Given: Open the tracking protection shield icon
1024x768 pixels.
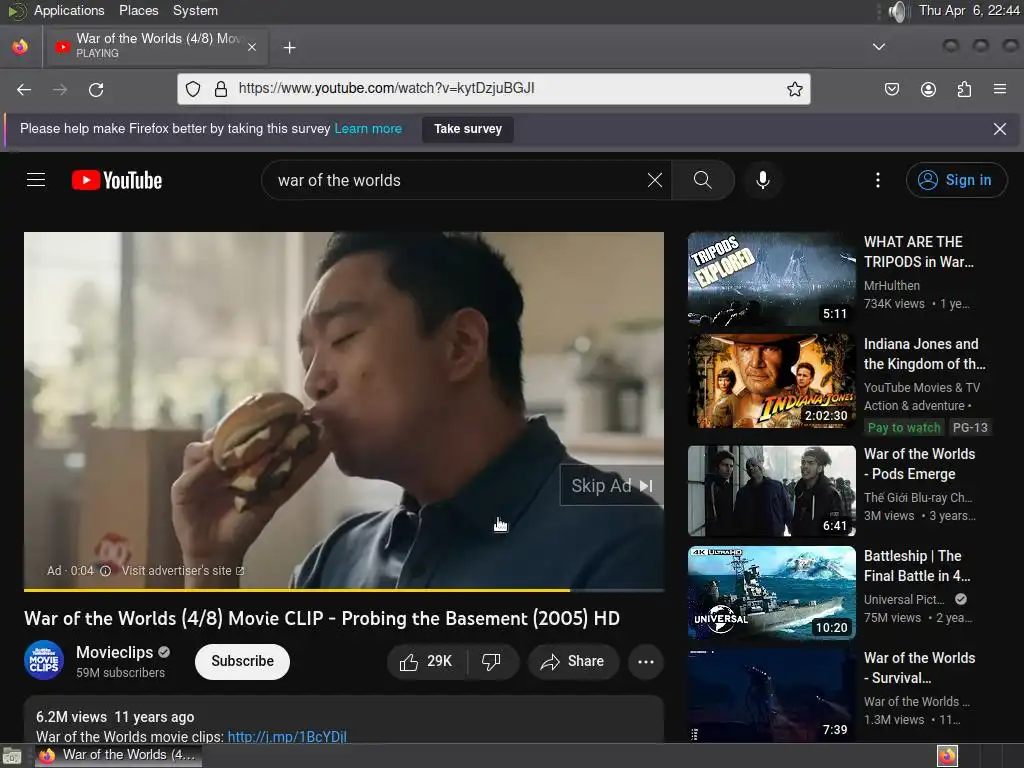Looking at the screenshot, I should coord(193,89).
